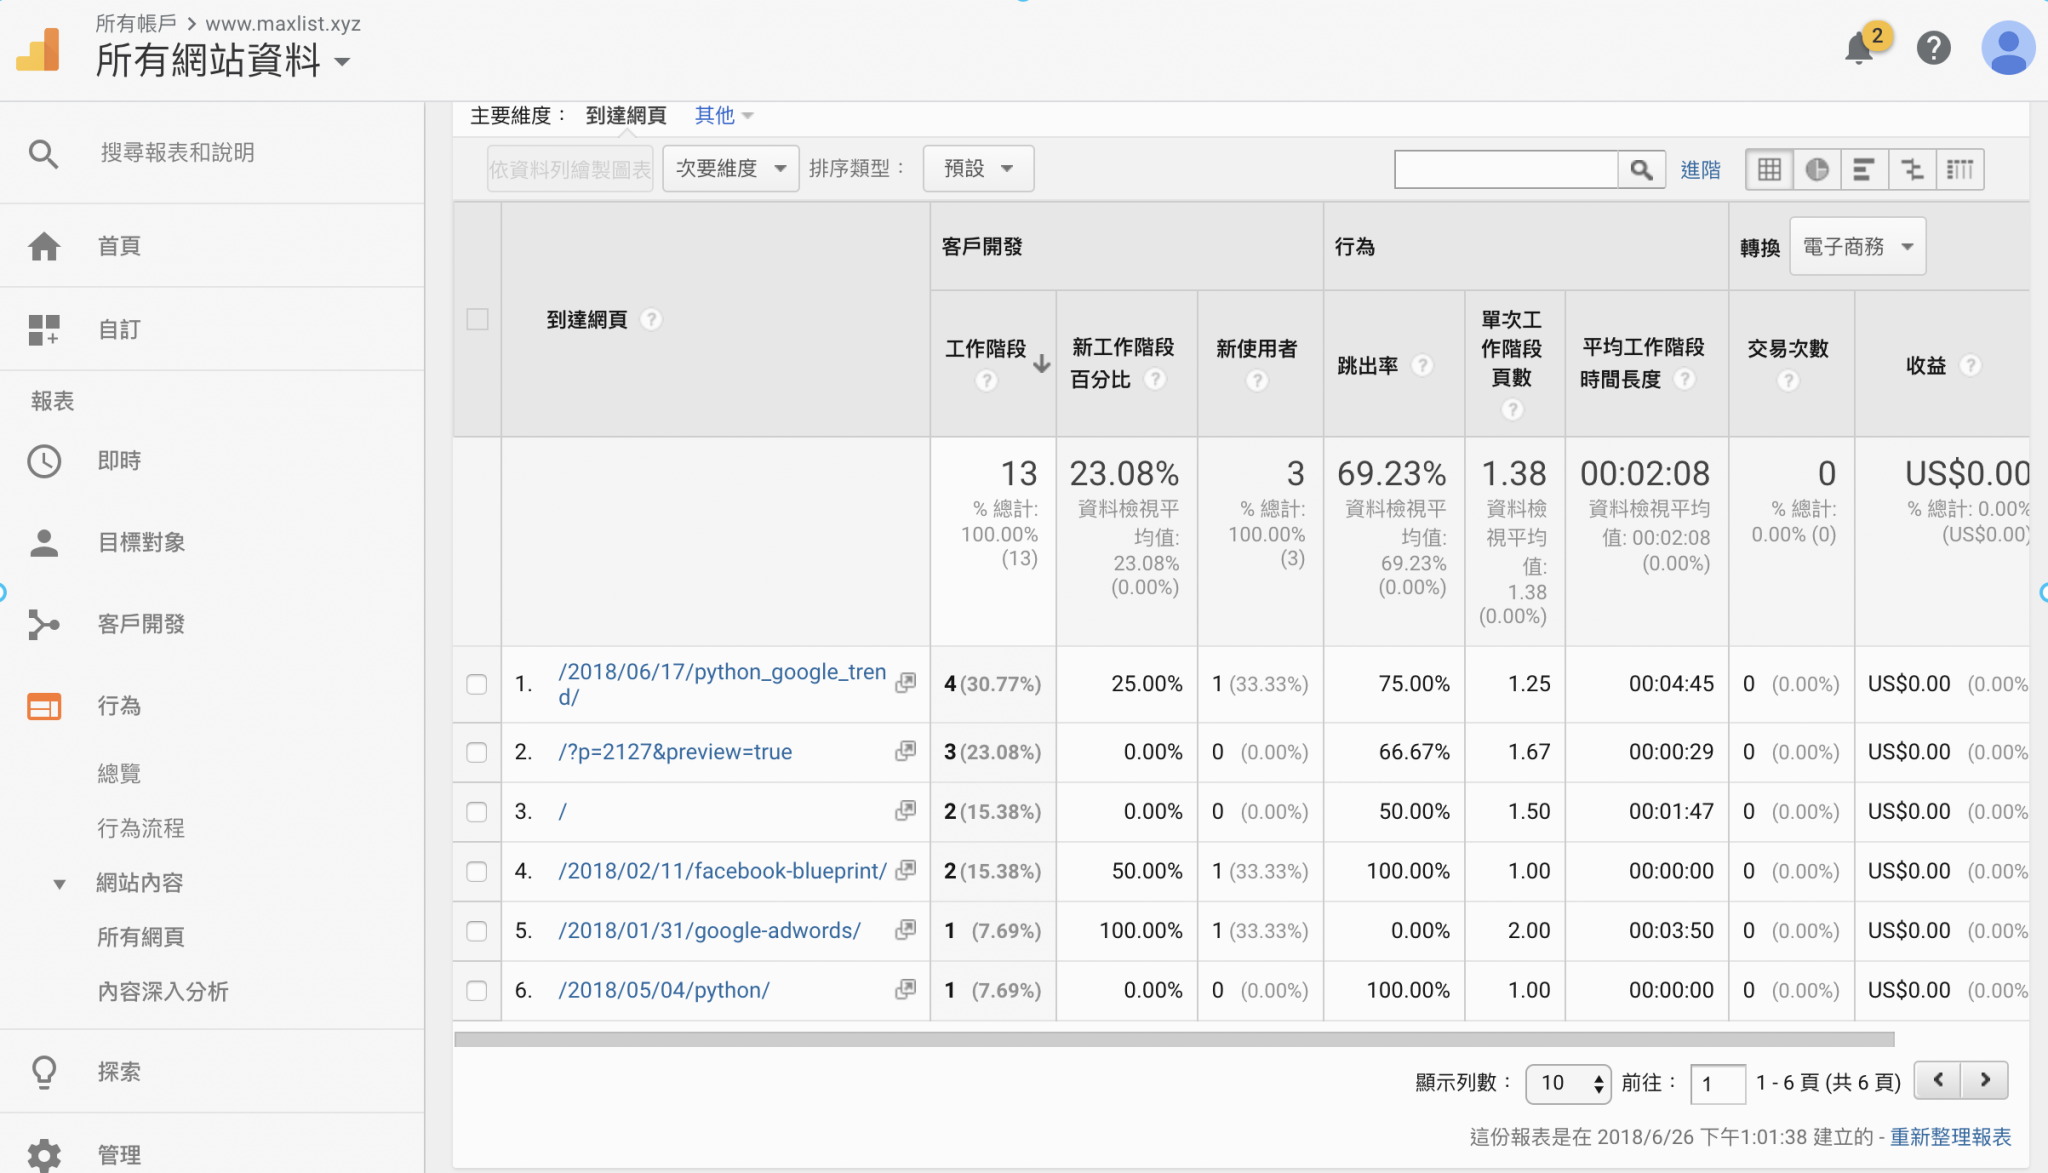
Task: Check row 2 /?p=2127&preview=true checkbox
Action: click(x=477, y=752)
